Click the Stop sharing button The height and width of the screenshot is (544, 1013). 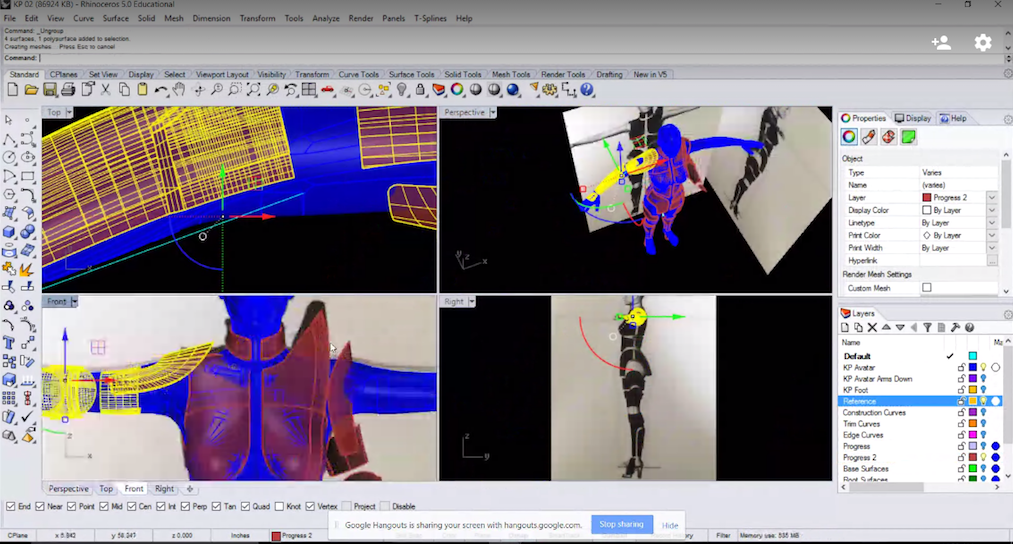coord(621,524)
